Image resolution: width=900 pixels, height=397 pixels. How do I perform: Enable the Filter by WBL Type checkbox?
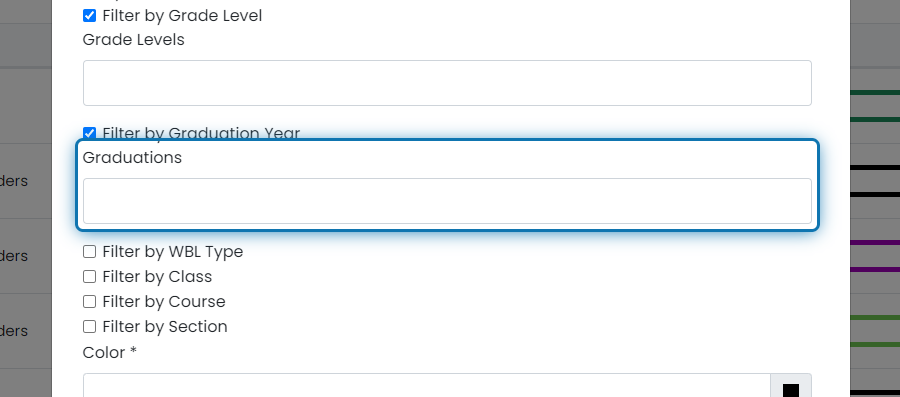click(90, 252)
